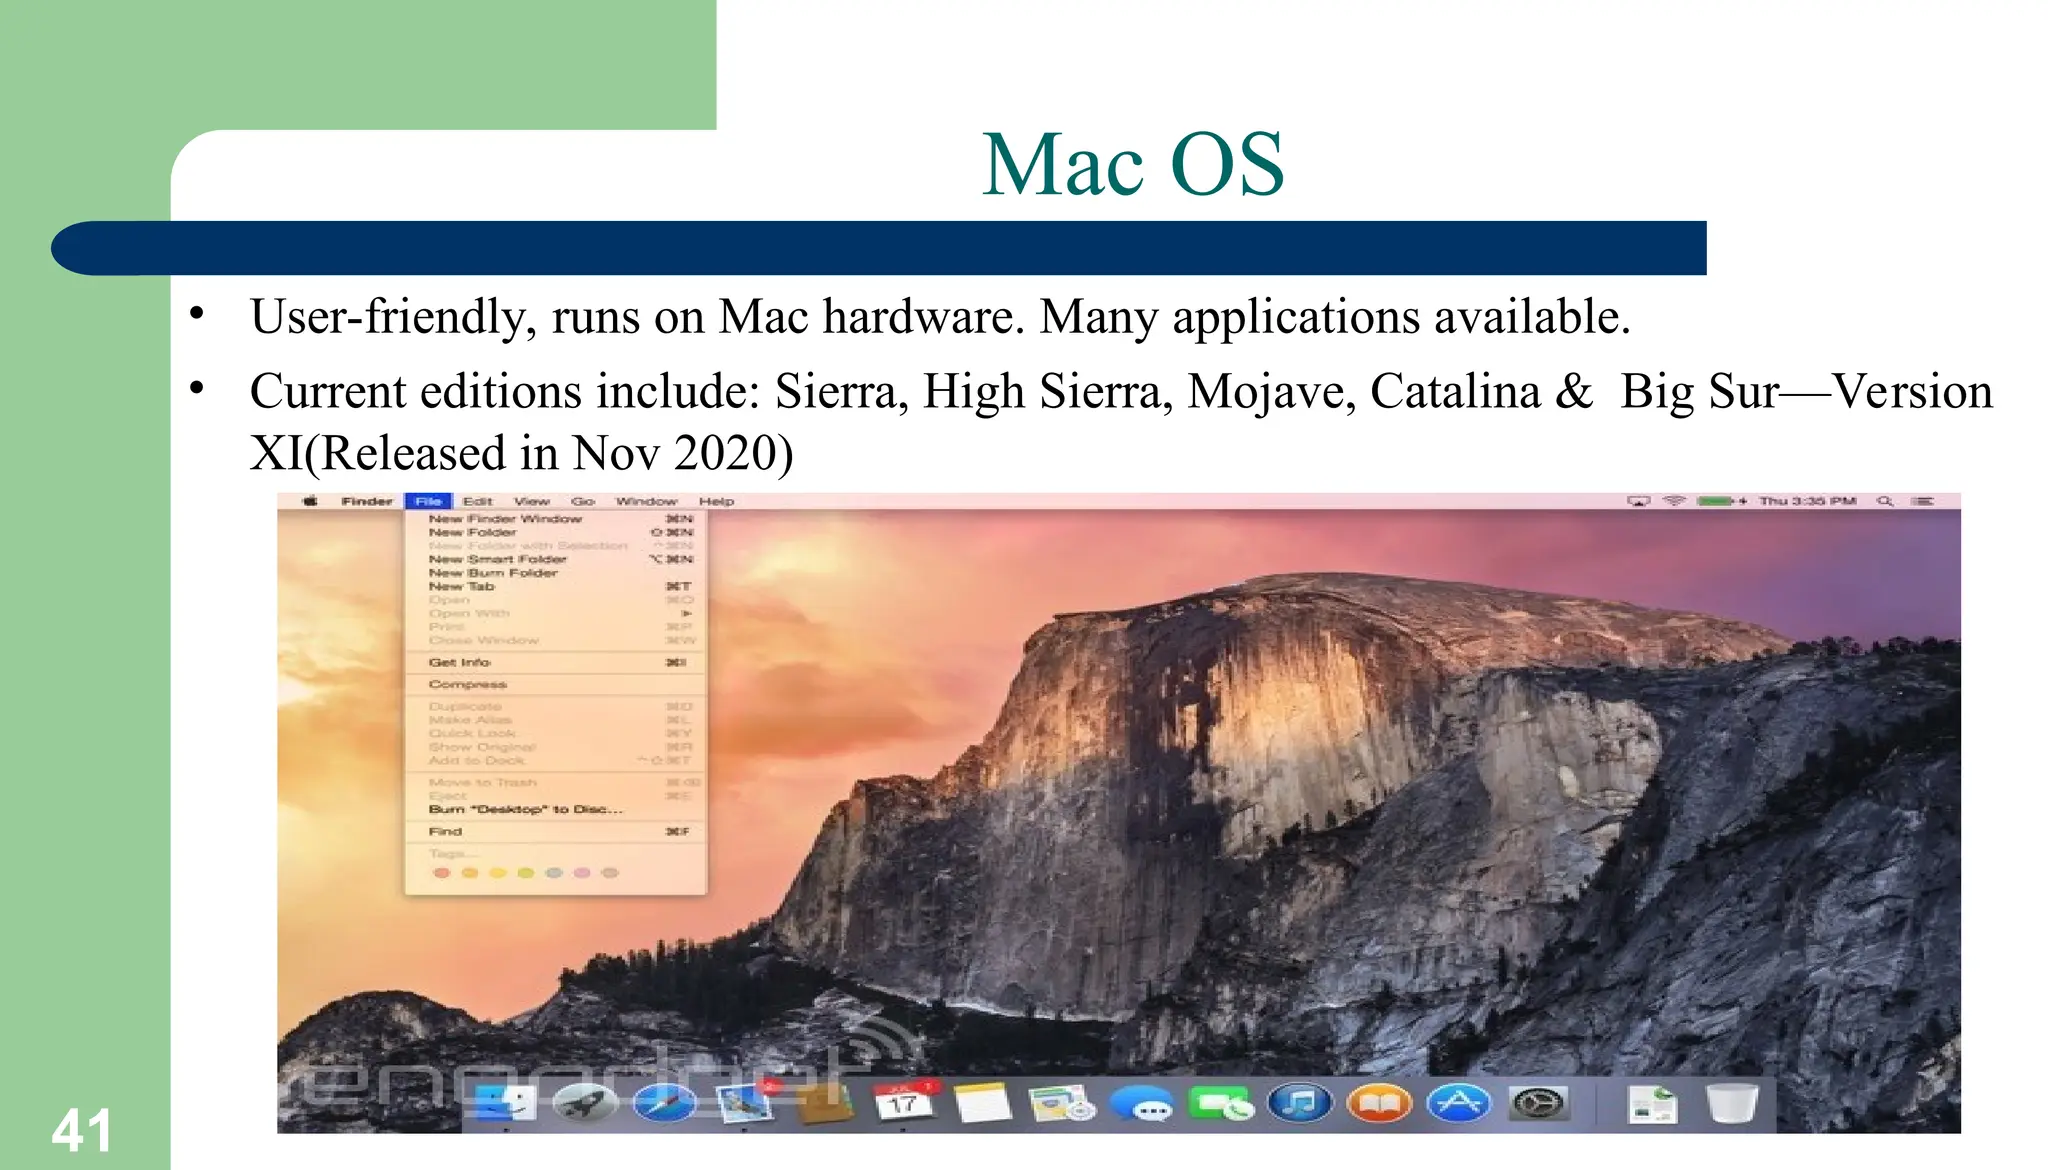Viewport: 2048px width, 1170px height.
Task: Open the Finder application menu
Action: click(x=367, y=501)
